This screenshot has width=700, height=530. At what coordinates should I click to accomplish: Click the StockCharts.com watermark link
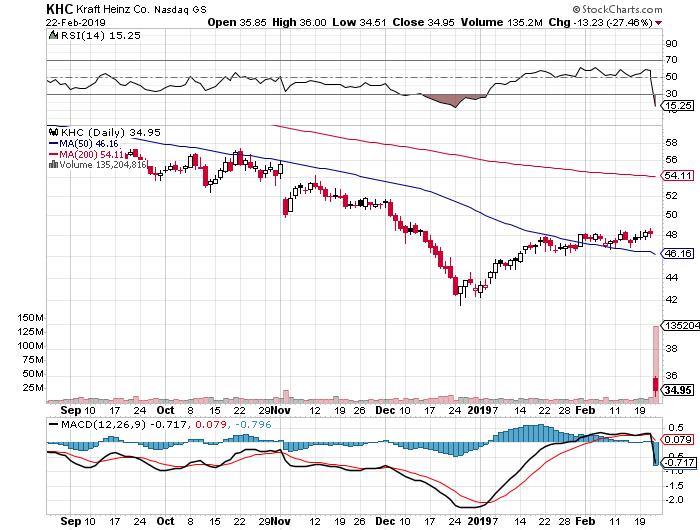point(617,9)
